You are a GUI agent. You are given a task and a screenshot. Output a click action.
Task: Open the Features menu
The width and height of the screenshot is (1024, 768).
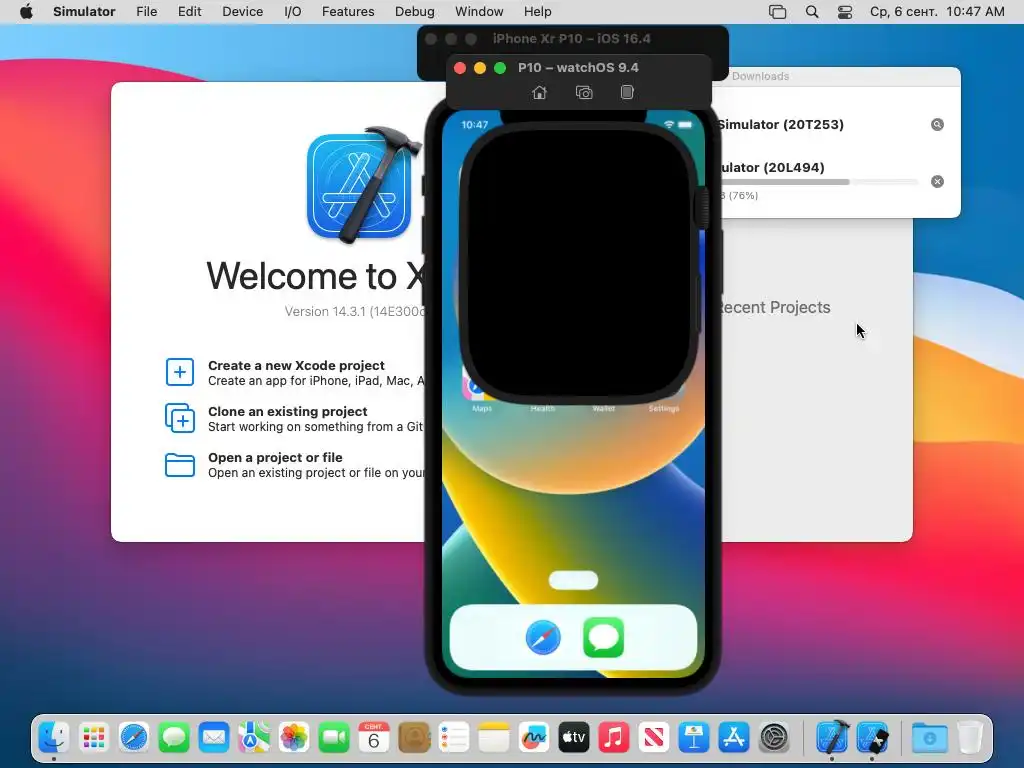coord(348,12)
